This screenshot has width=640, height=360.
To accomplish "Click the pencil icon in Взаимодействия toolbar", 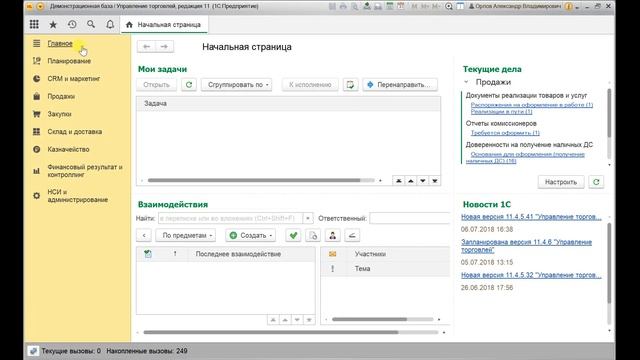I will [x=352, y=235].
